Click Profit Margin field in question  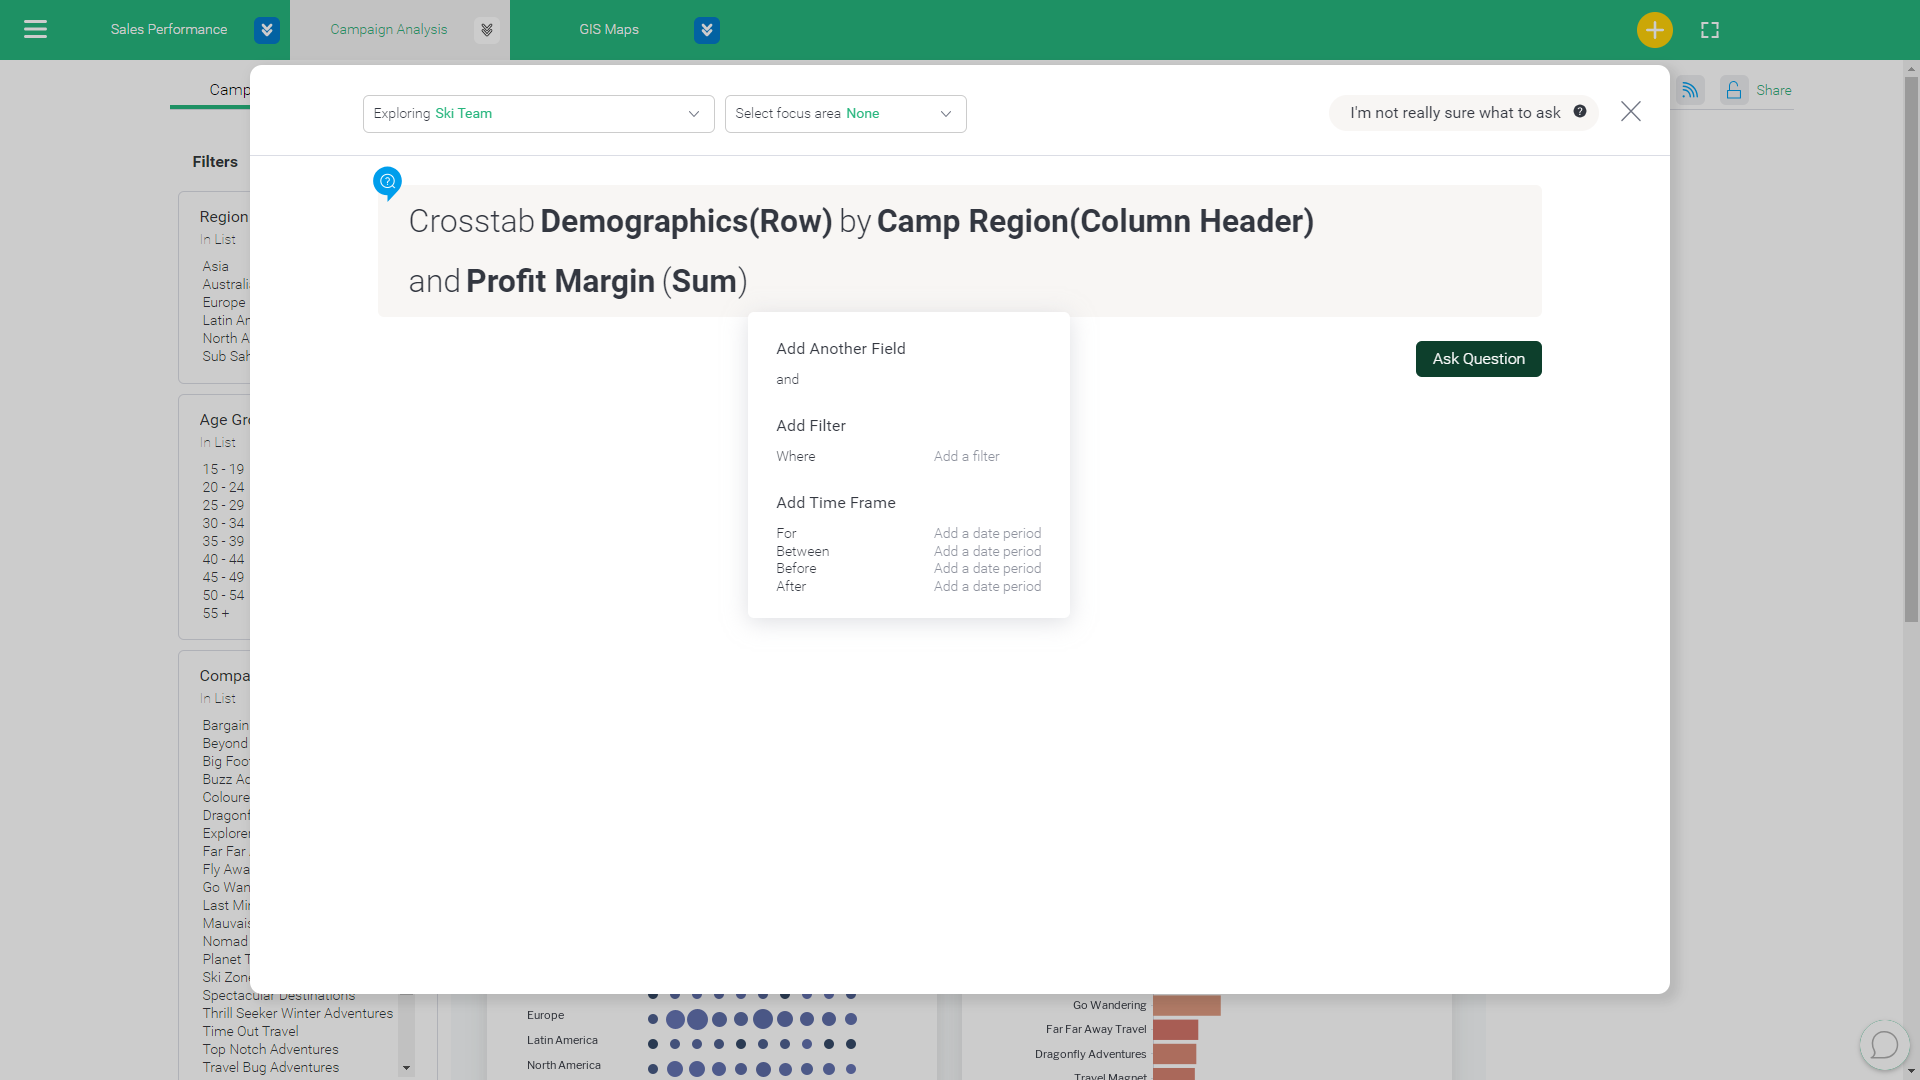[560, 281]
